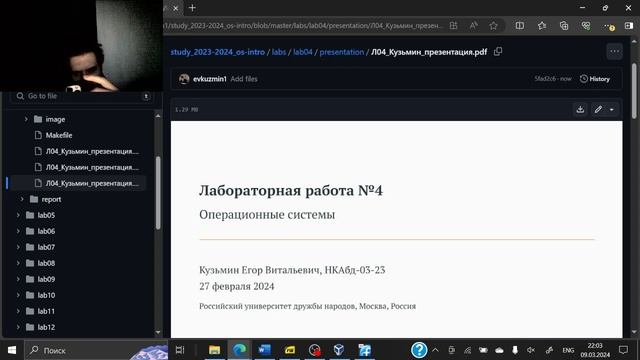This screenshot has height=360, width=640.
Task: Navigate to the lab04 breadcrumb folder
Action: (302, 52)
